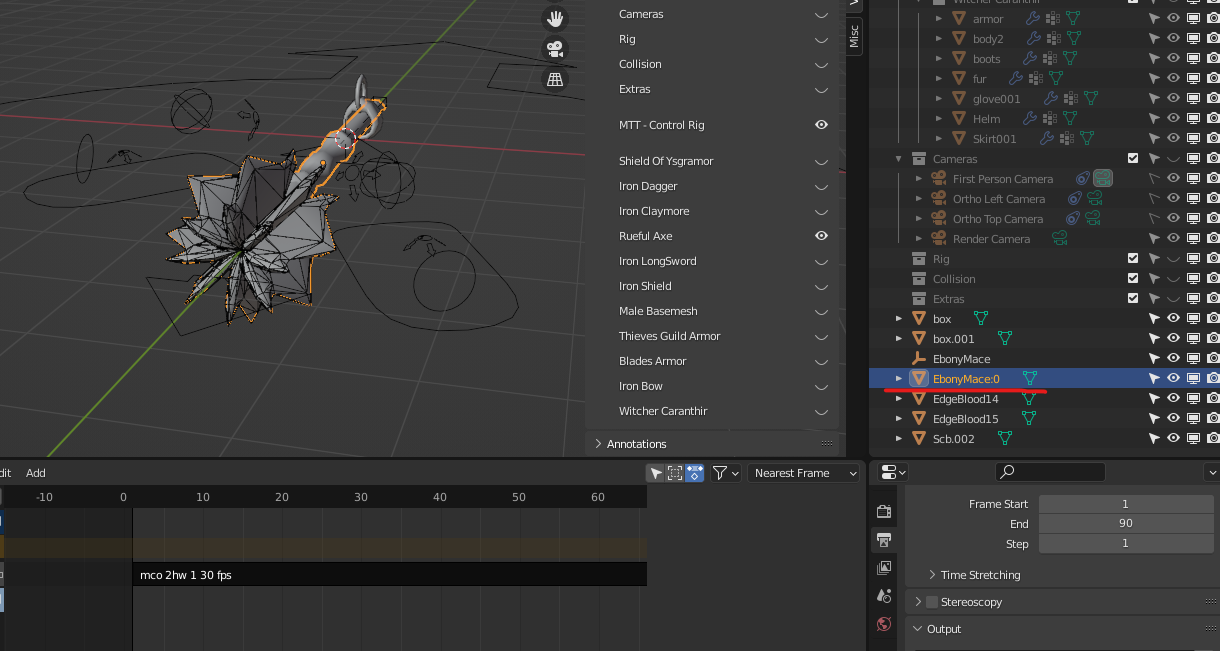Click the empty axis icon of EbonyMace
1220x651 pixels.
(x=918, y=359)
